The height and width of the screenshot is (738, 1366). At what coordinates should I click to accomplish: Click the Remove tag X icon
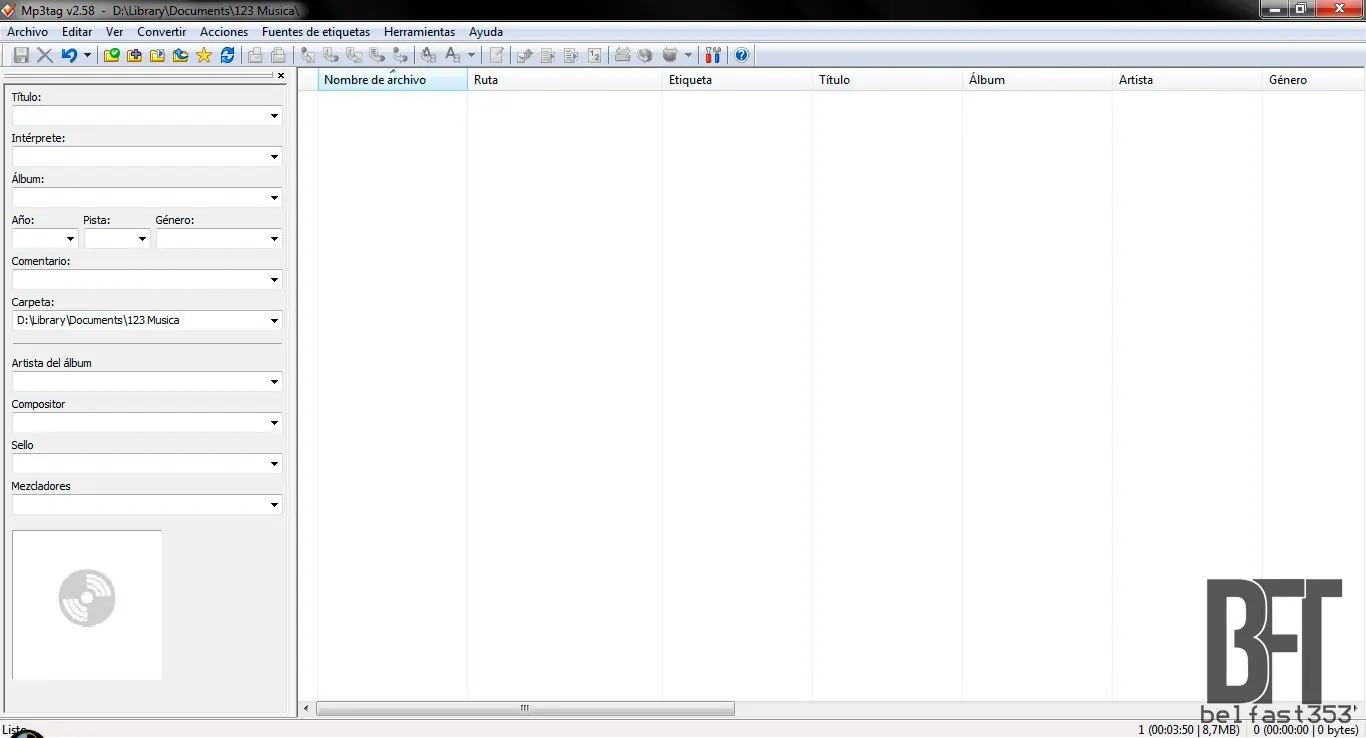tap(45, 55)
